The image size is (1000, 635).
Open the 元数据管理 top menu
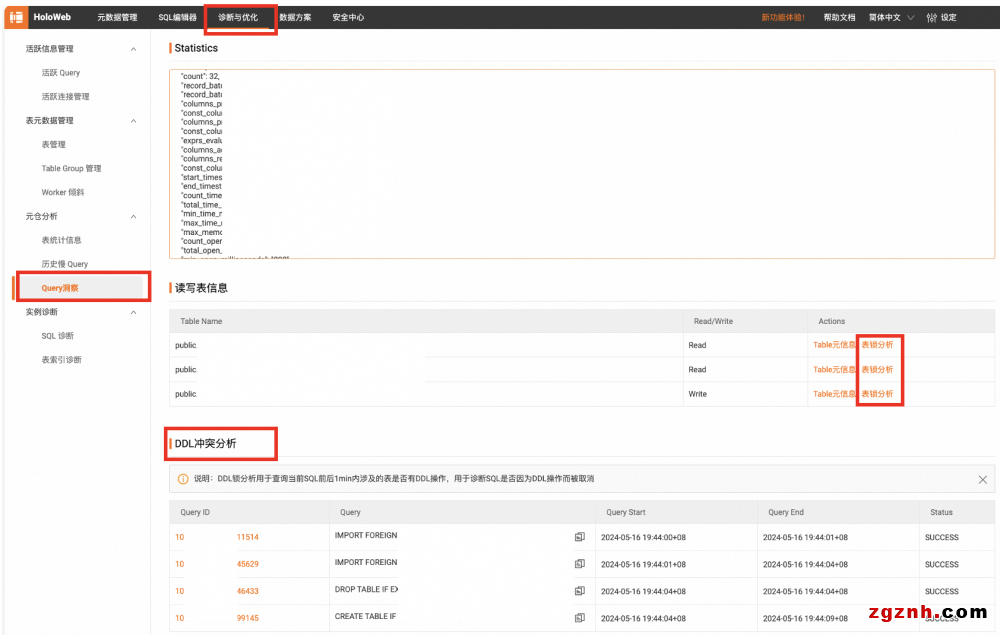point(117,17)
